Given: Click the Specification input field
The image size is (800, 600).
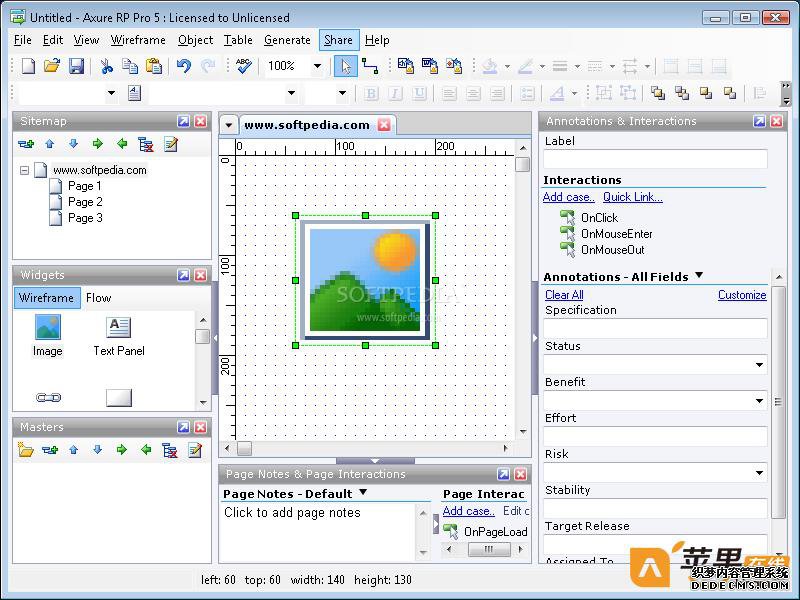Looking at the screenshot, I should click(x=655, y=329).
